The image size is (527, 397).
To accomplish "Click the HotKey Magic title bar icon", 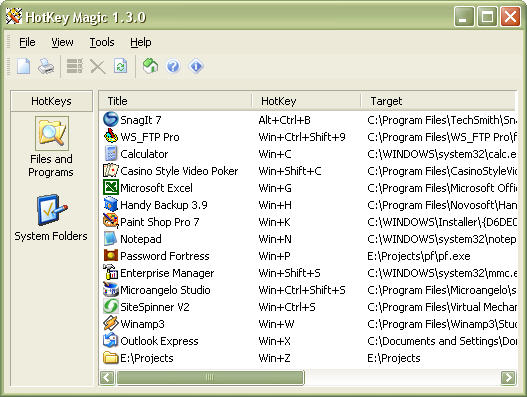I will 13,16.
